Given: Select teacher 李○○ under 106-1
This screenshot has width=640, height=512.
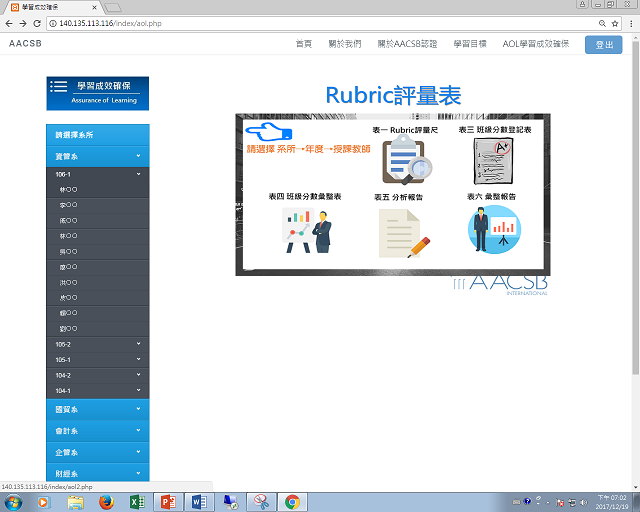Looking at the screenshot, I should [x=98, y=205].
